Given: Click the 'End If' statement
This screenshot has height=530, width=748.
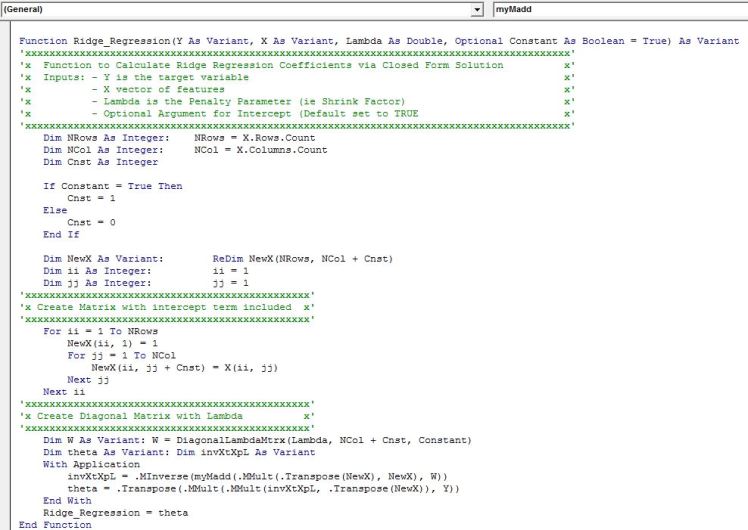Looking at the screenshot, I should [60, 235].
